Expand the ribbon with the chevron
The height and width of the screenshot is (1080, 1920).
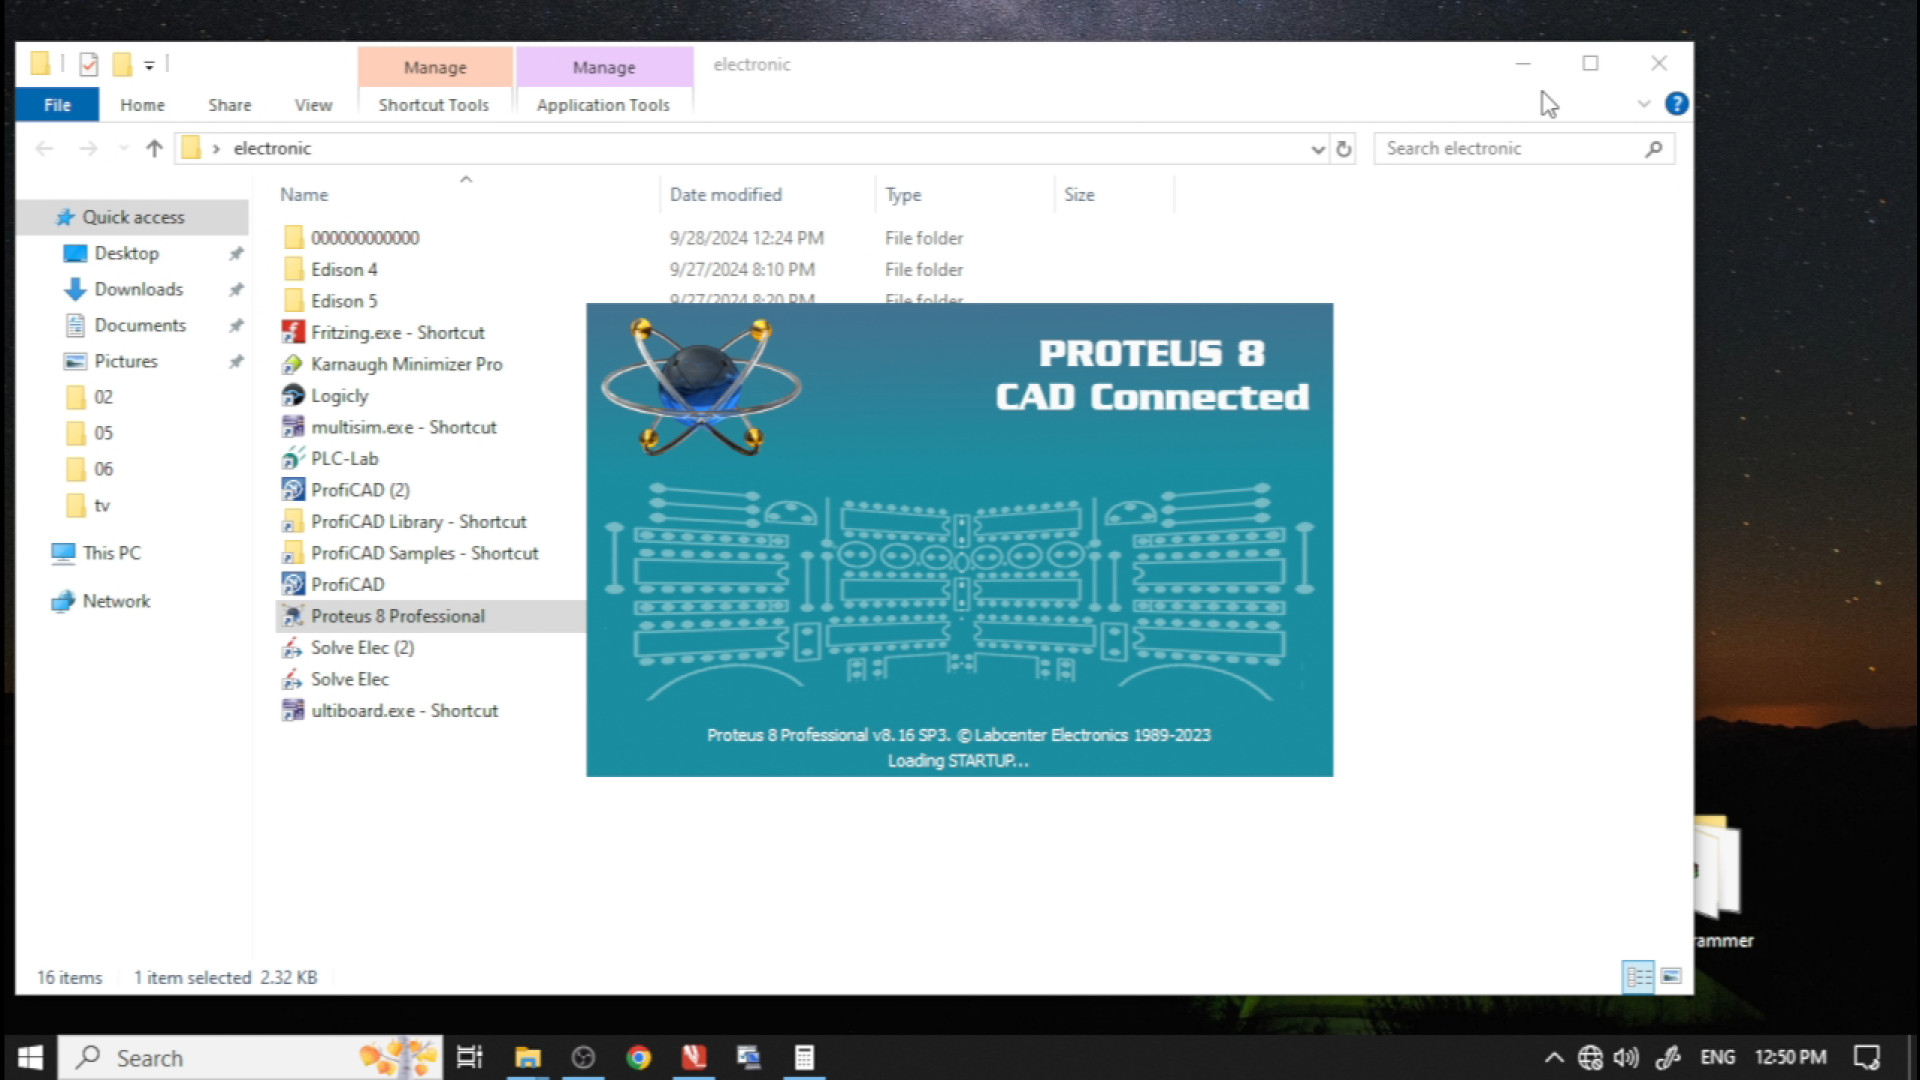(x=1644, y=104)
